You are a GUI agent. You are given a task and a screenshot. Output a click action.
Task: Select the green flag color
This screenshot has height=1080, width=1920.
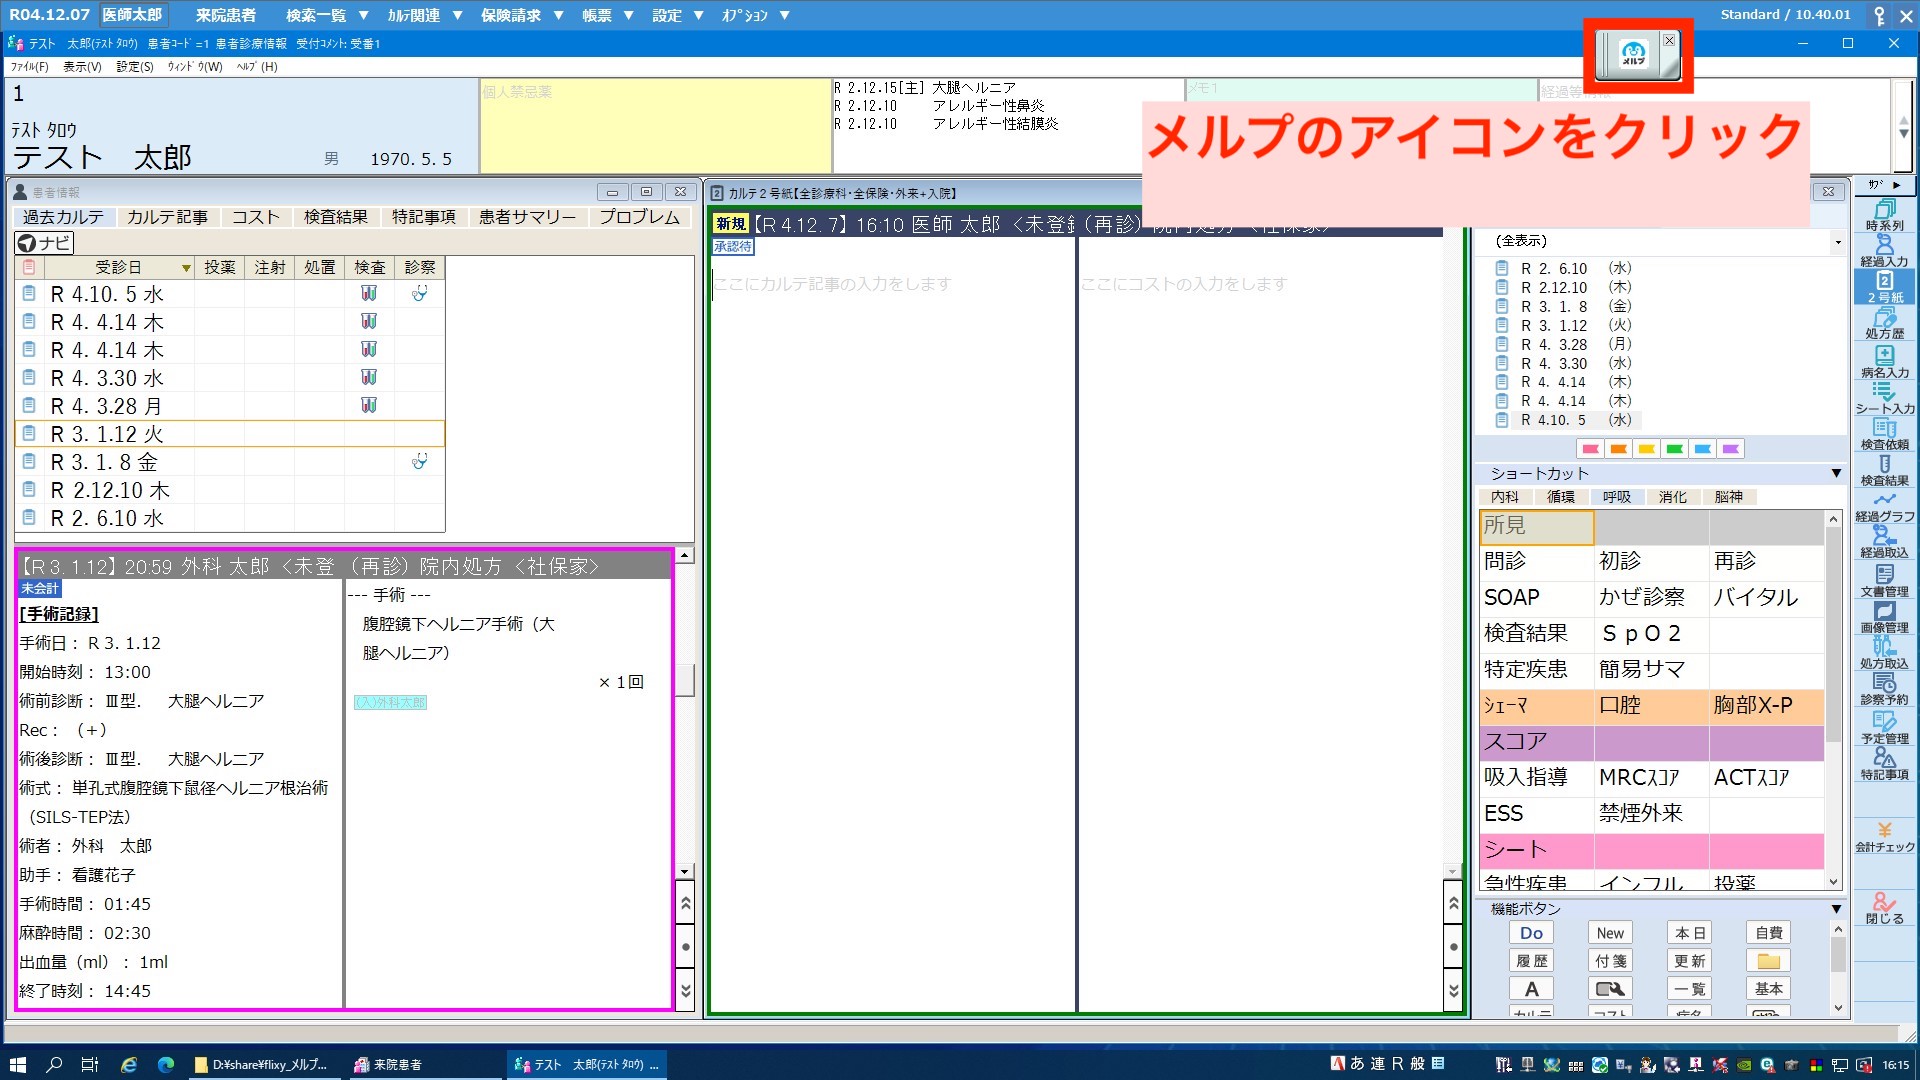[x=1674, y=449]
